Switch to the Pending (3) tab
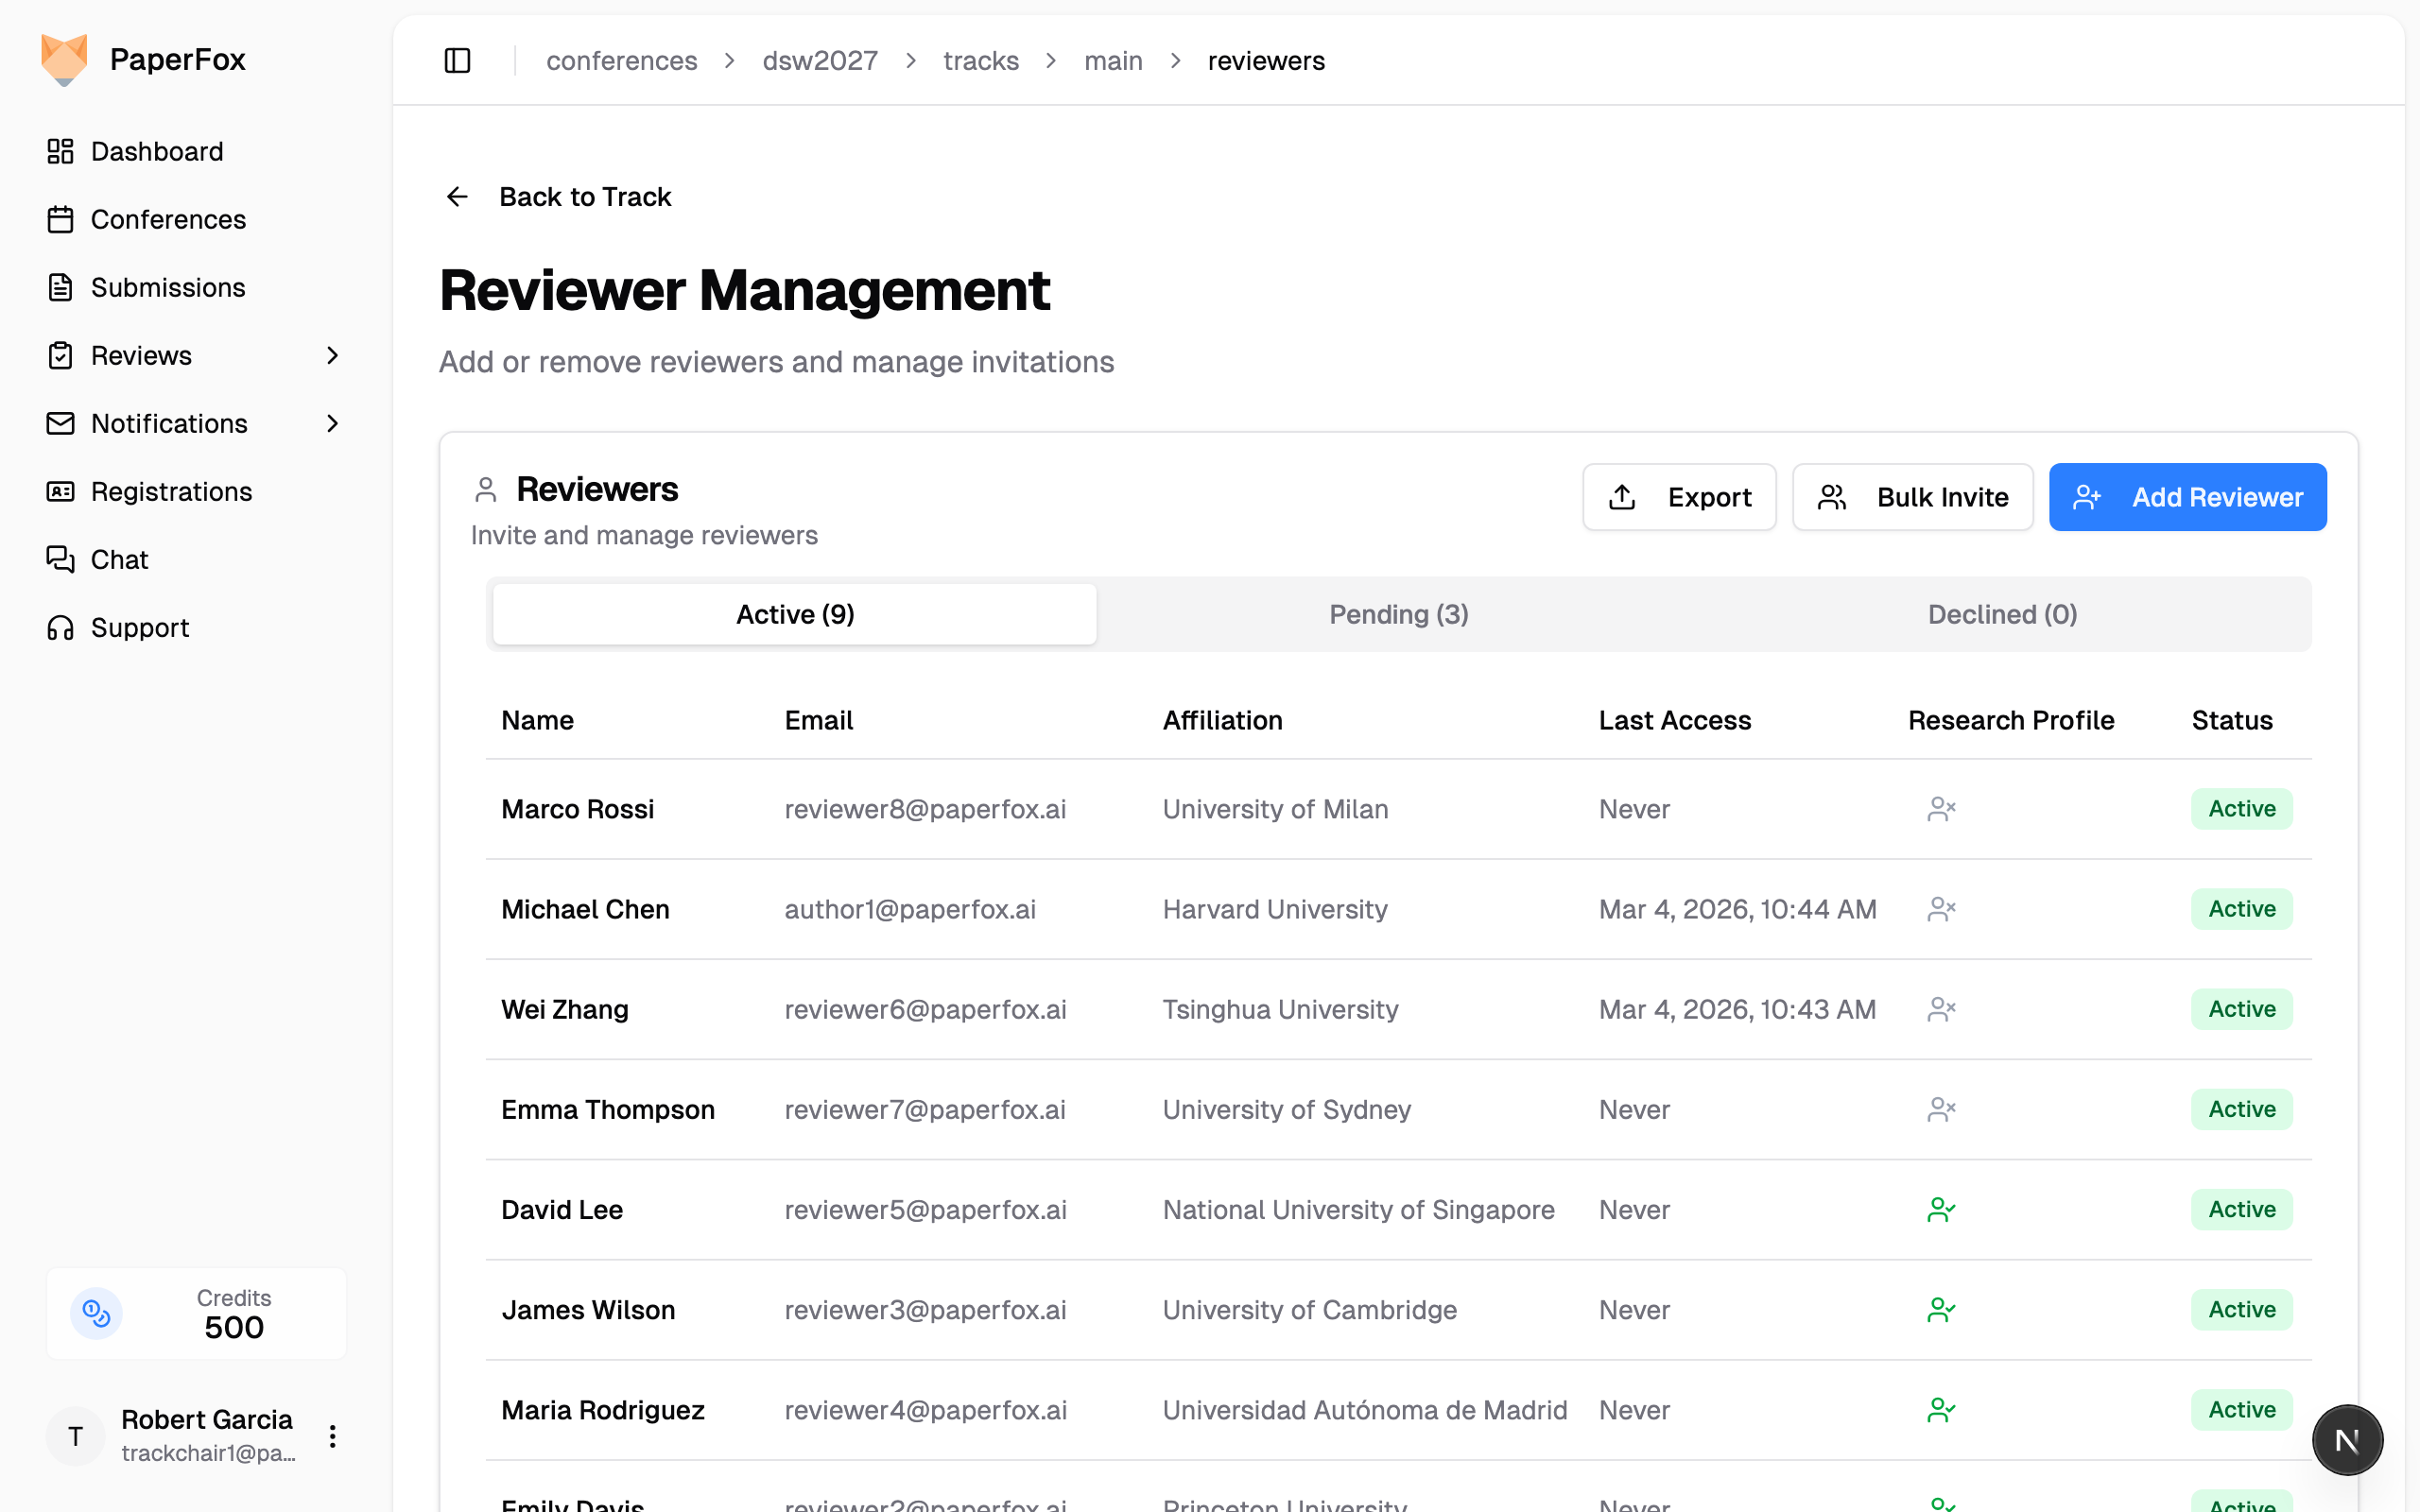Screen dimensions: 2420x1512 click(x=1398, y=614)
